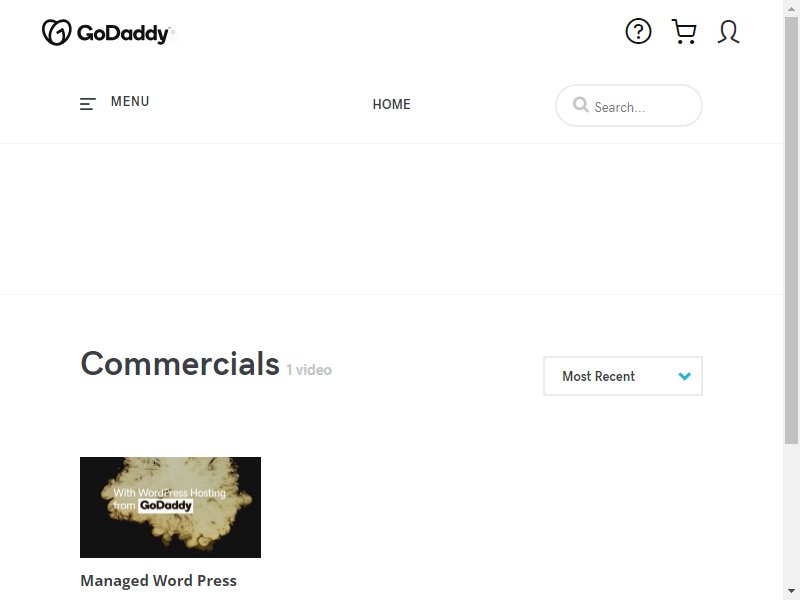Click the Commercials category heading
Image resolution: width=800 pixels, height=600 pixels.
(180, 364)
